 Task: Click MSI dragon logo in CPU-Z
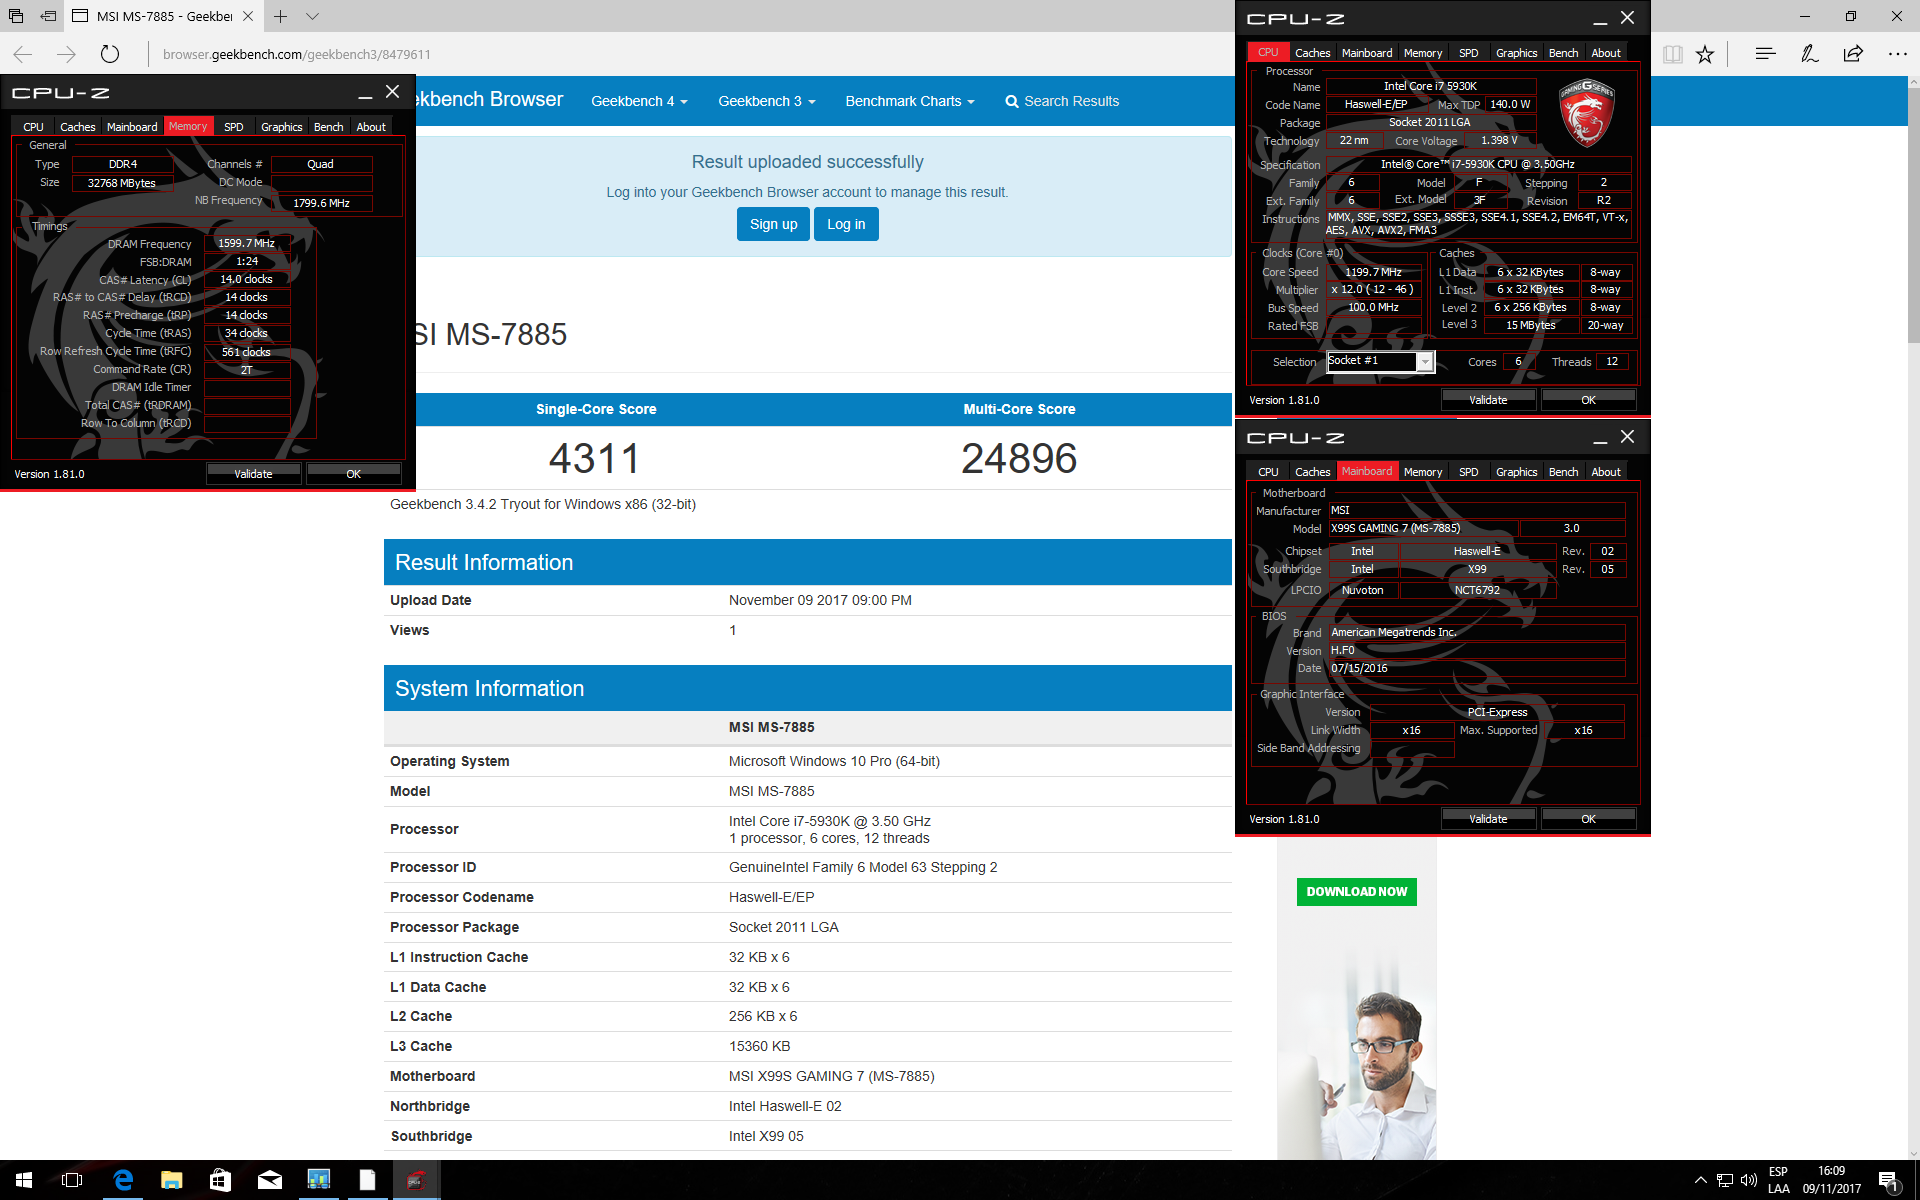[1586, 112]
